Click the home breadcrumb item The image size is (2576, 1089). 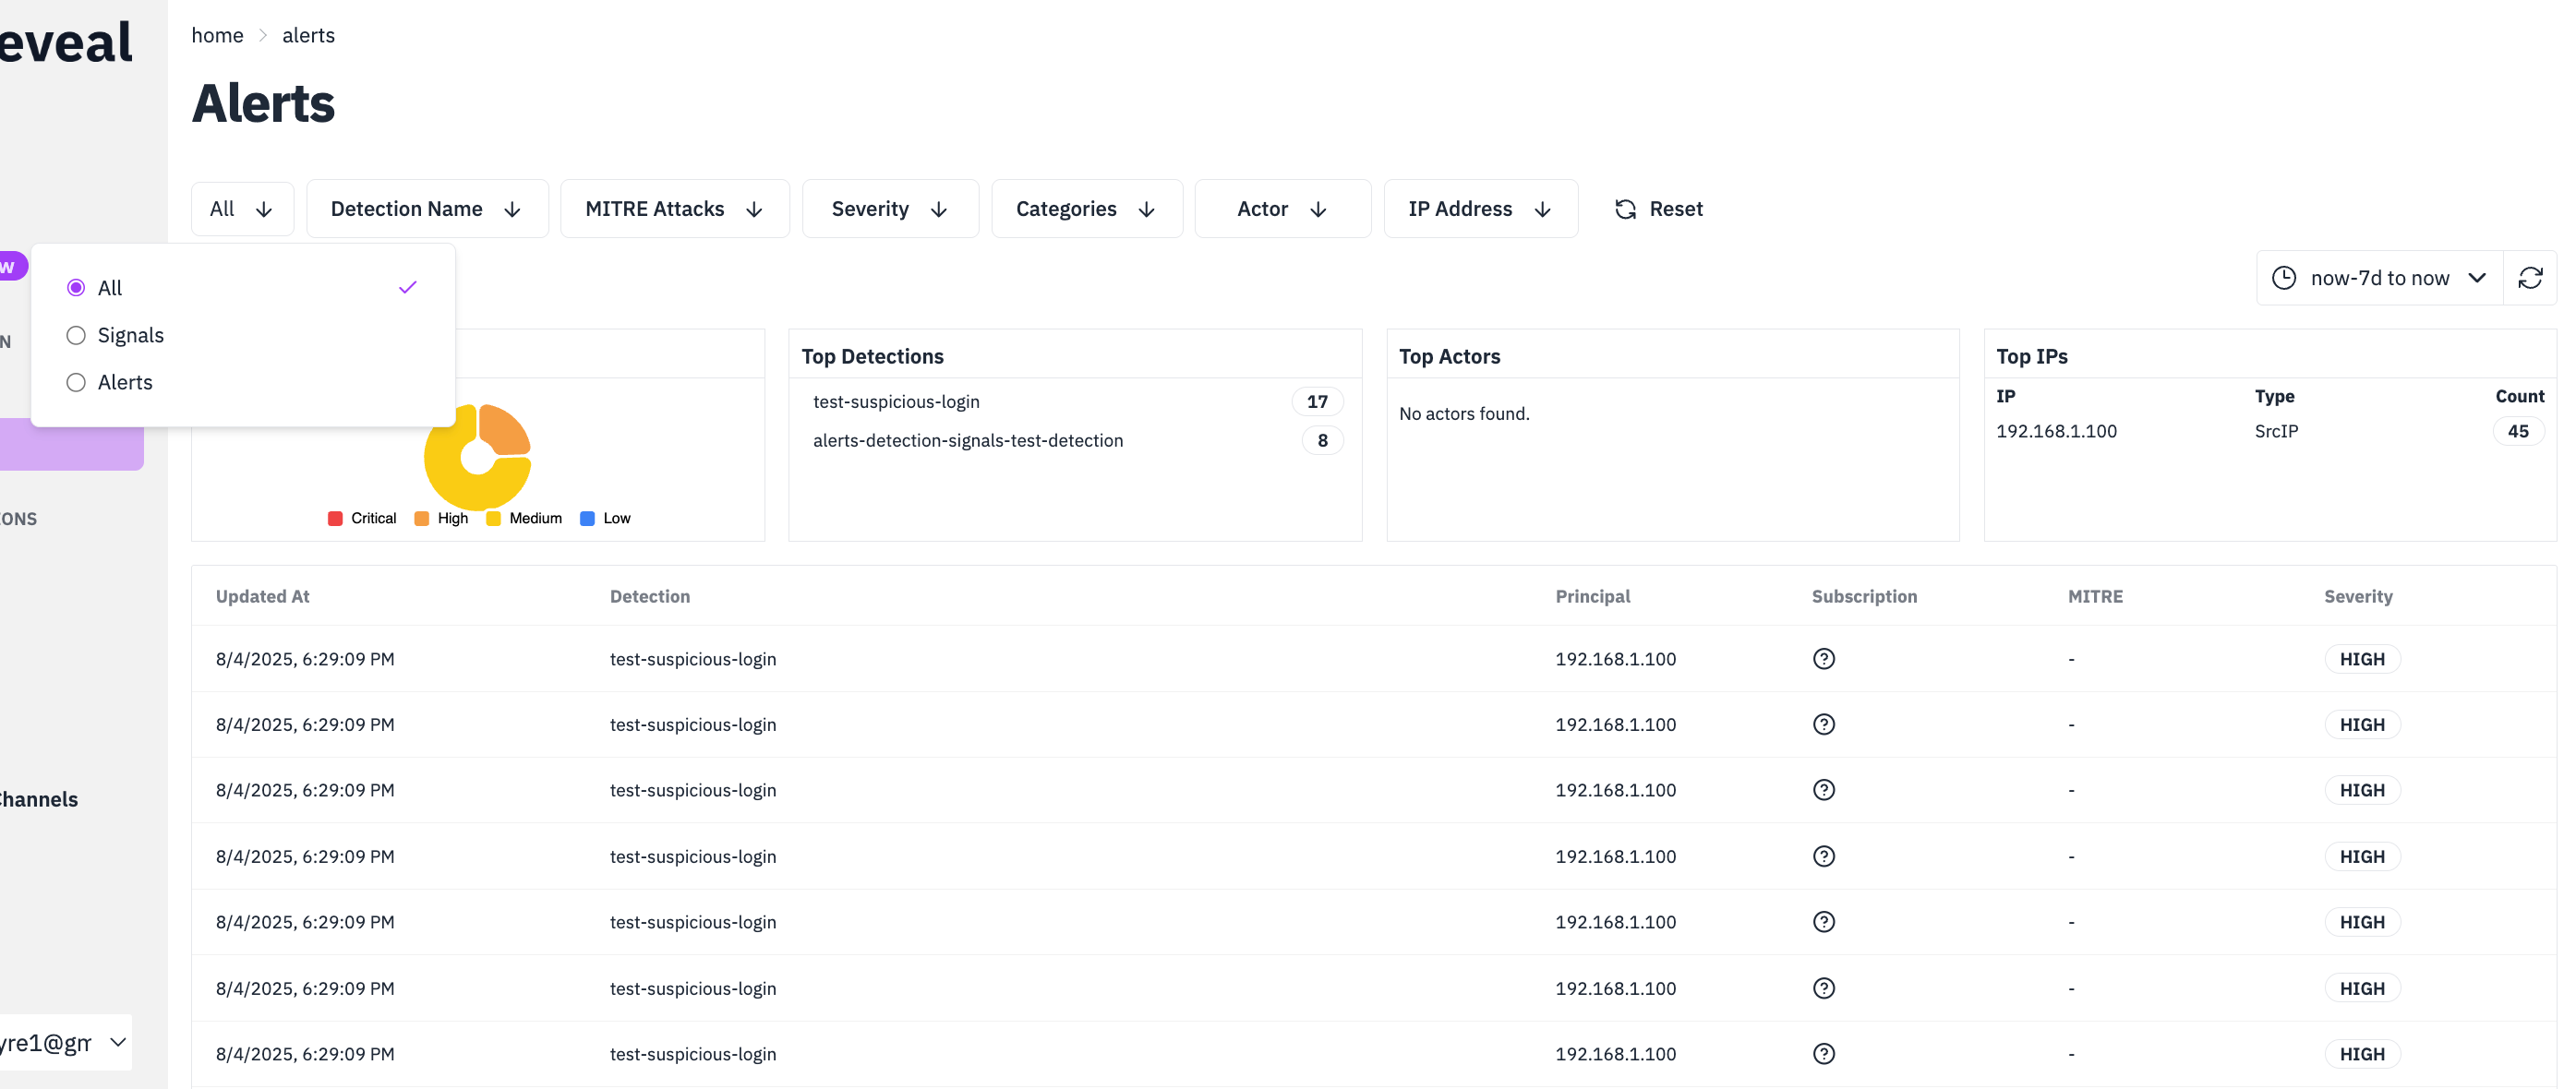tap(217, 35)
